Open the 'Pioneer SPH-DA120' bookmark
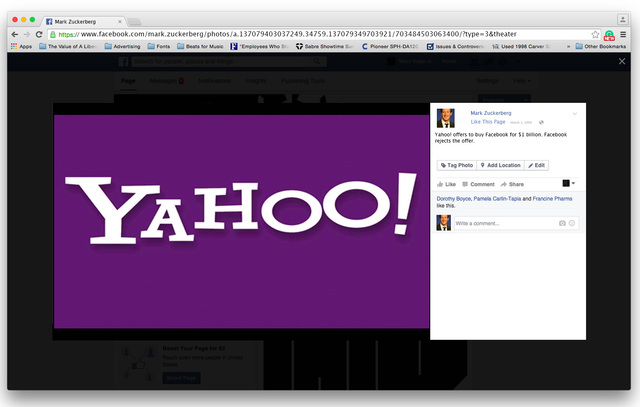Image resolution: width=640 pixels, height=407 pixels. coord(390,46)
